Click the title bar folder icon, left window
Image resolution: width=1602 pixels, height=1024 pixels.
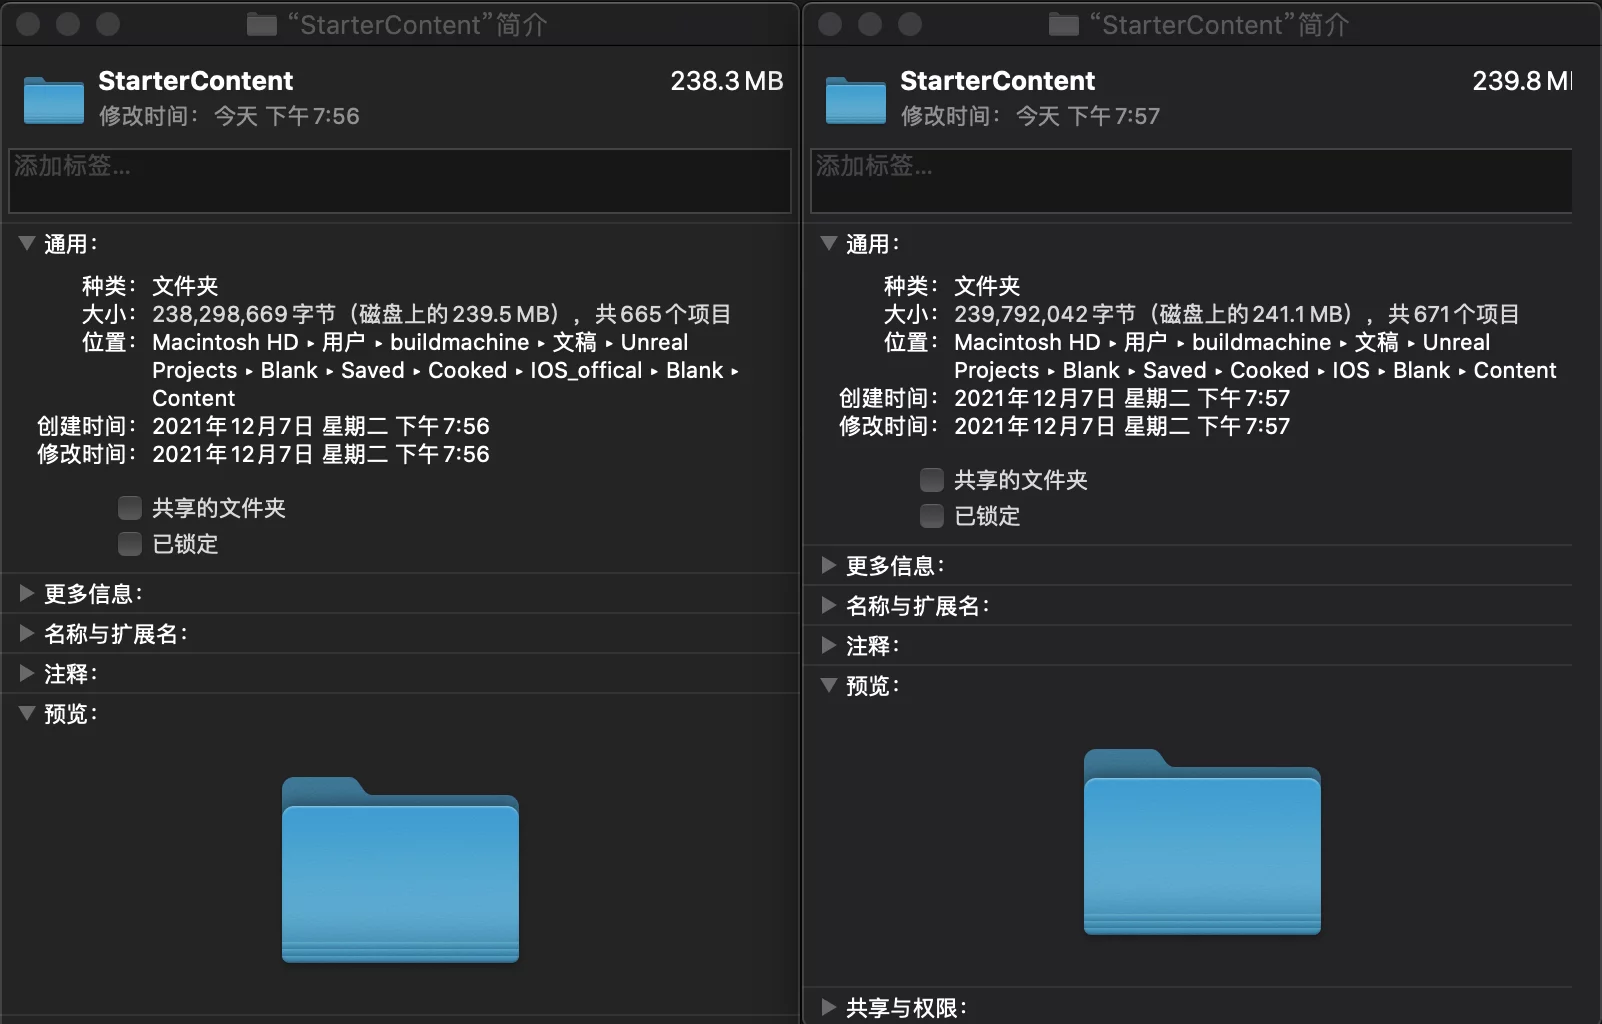click(x=262, y=25)
